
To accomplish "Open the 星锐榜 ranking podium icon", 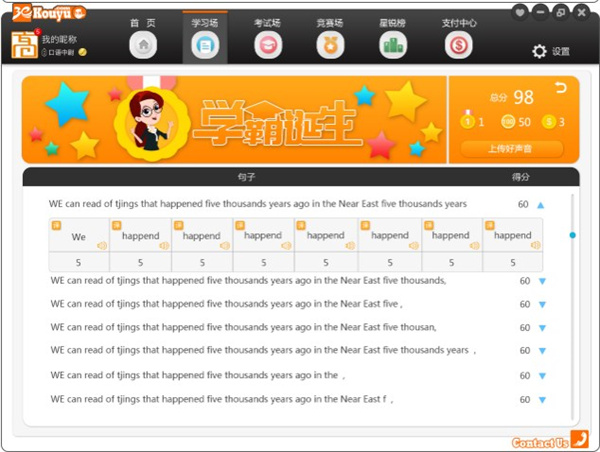I will pyautogui.click(x=393, y=46).
